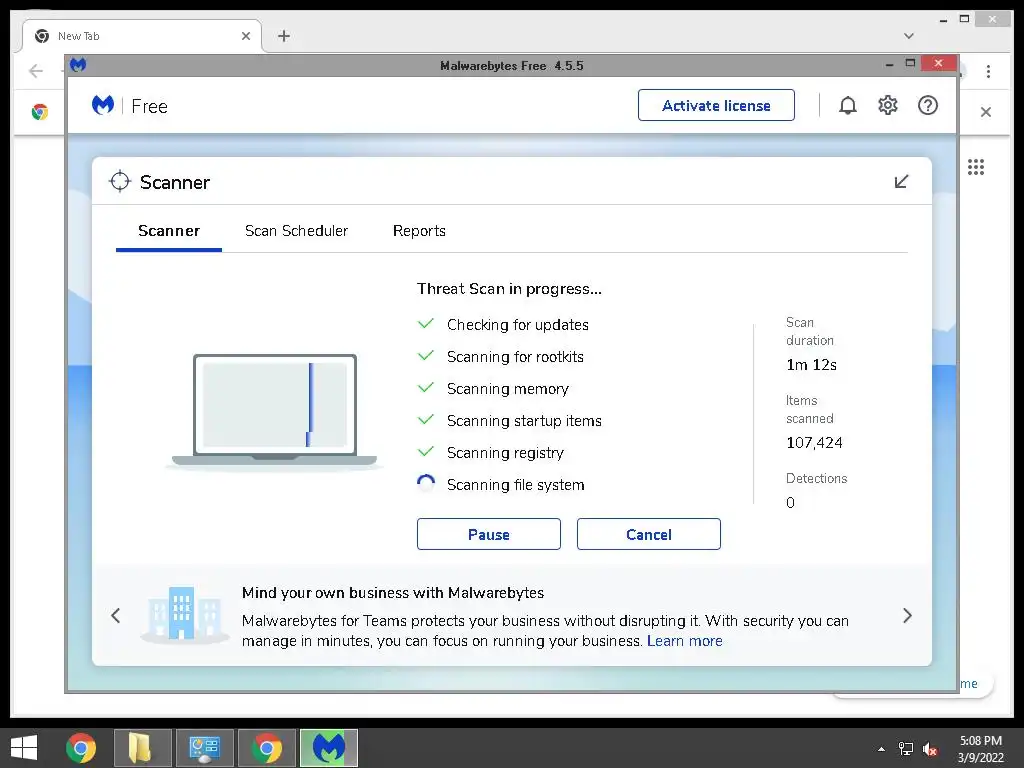Click Malwarebytes Free 4.5.5 title text
Screen dimensions: 1024x768
(511, 66)
